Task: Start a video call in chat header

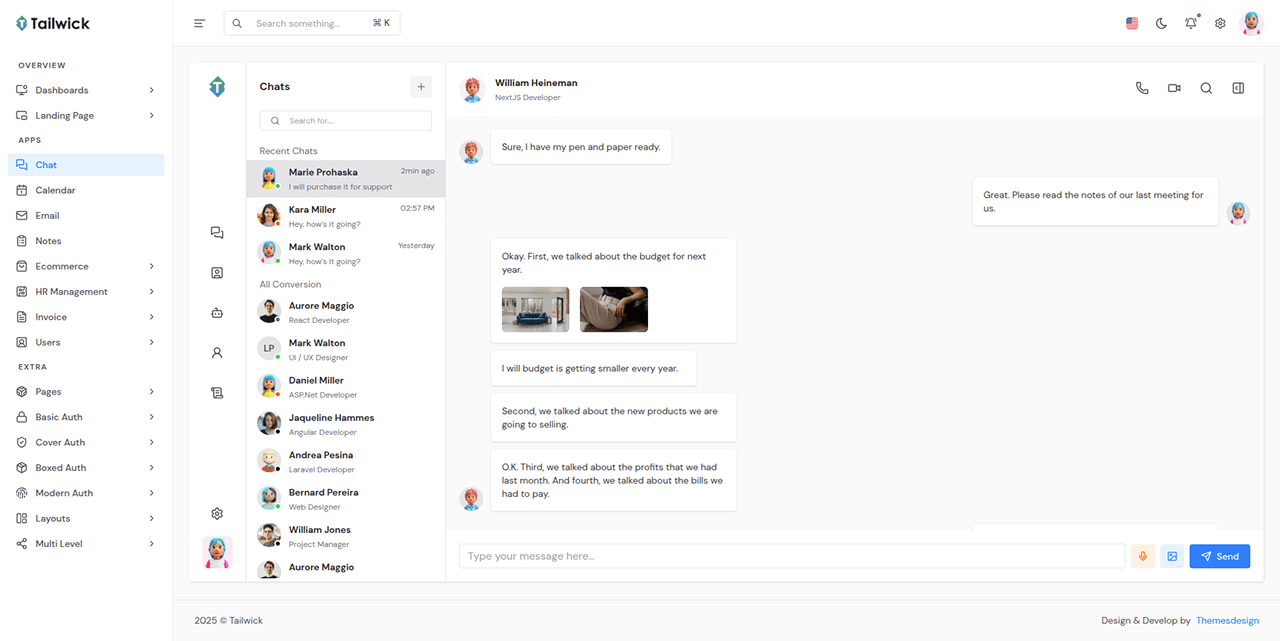Action: (1174, 88)
